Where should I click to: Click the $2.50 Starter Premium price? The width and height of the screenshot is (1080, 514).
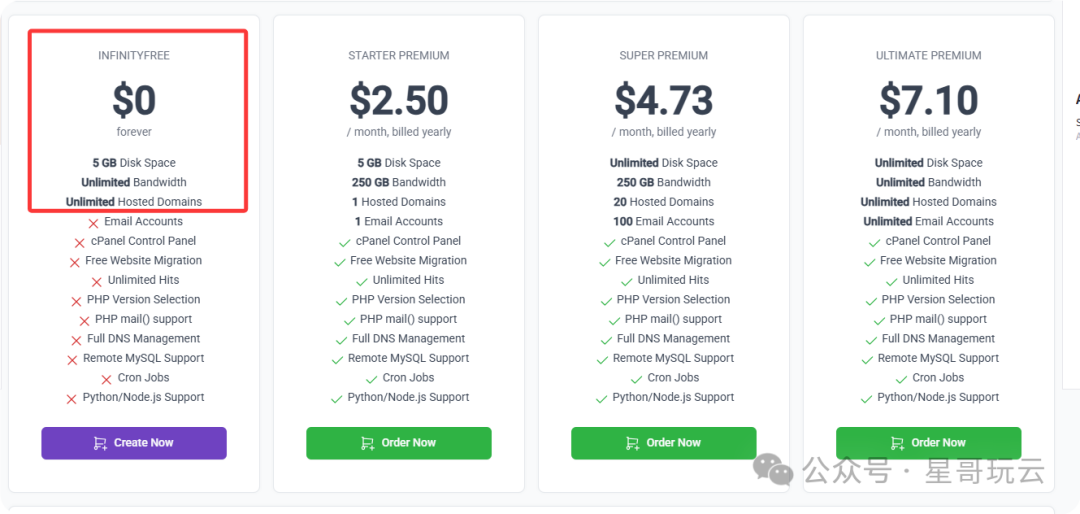coord(399,101)
